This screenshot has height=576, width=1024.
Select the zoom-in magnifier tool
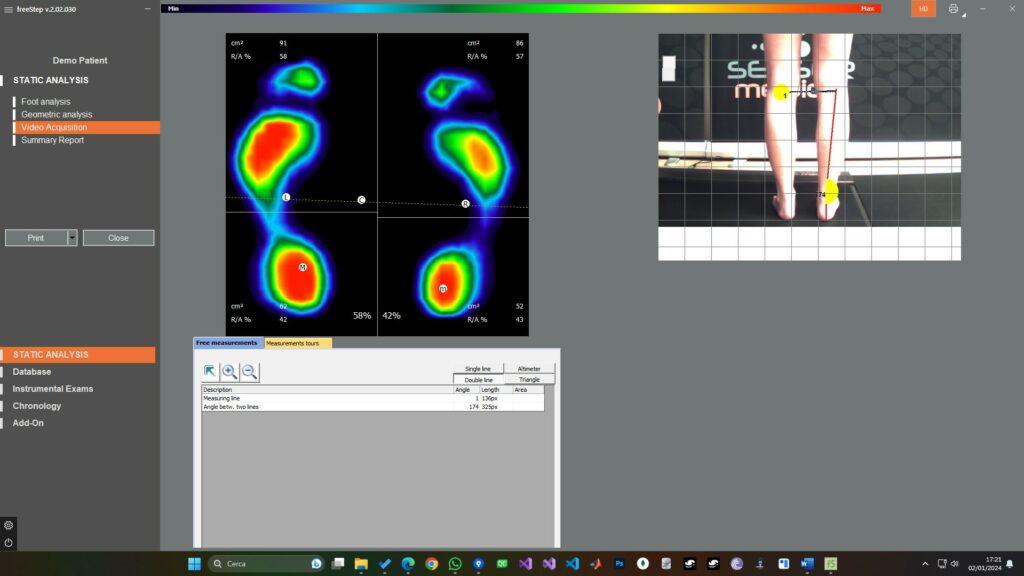click(228, 371)
